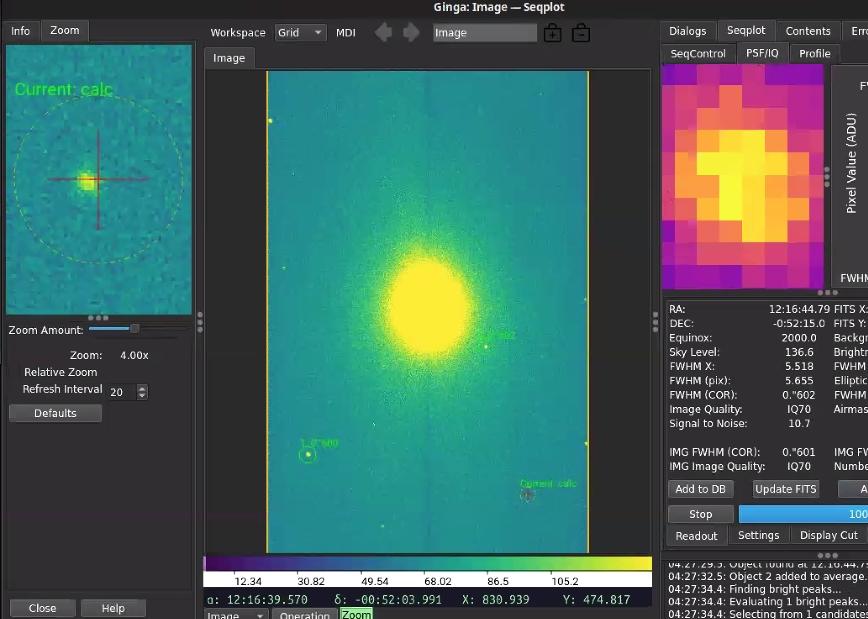Click the 'Current: calc' marker in main image
Screen dimensions: 868x619
click(528, 494)
